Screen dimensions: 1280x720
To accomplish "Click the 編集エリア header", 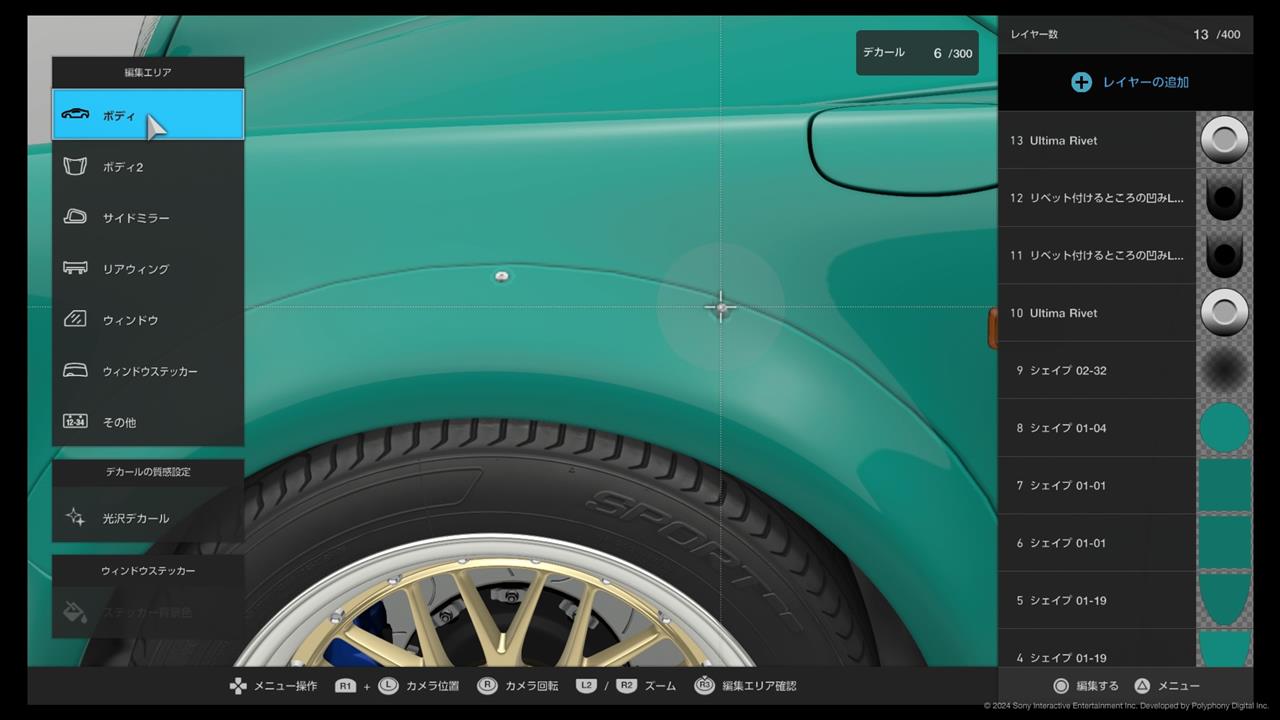I will [x=148, y=72].
